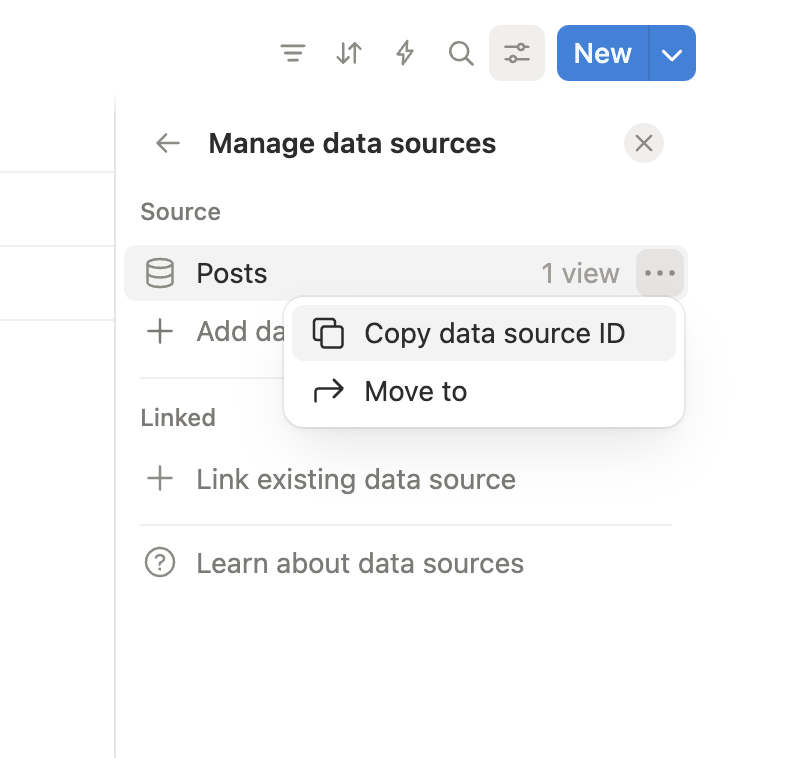Open view settings via the sliders icon
This screenshot has height=758, width=810.
517,53
